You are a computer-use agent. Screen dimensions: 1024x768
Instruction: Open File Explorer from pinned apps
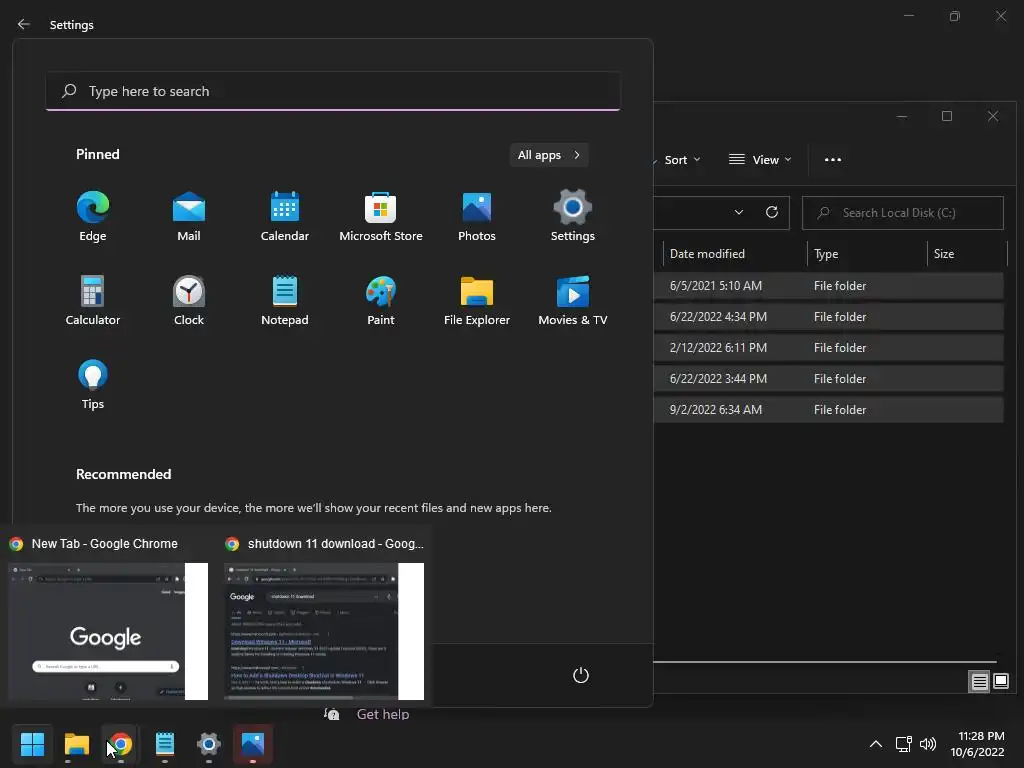[x=477, y=300]
